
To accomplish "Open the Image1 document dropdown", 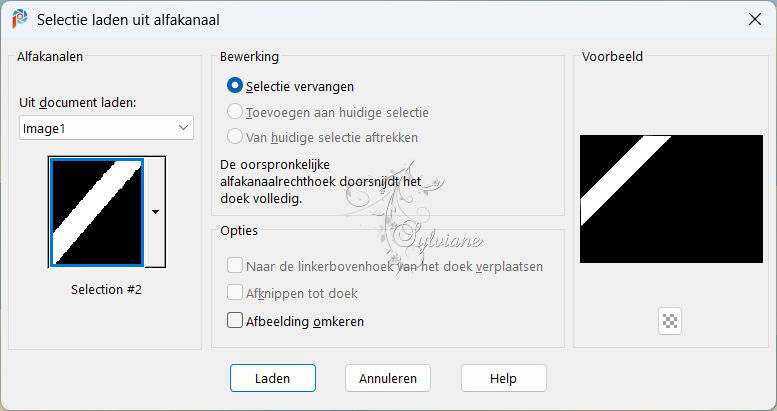I will tap(106, 128).
